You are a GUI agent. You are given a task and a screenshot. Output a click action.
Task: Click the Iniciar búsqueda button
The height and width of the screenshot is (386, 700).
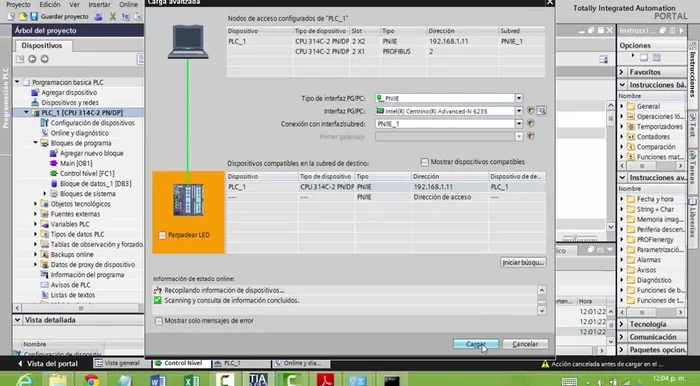tap(523, 262)
